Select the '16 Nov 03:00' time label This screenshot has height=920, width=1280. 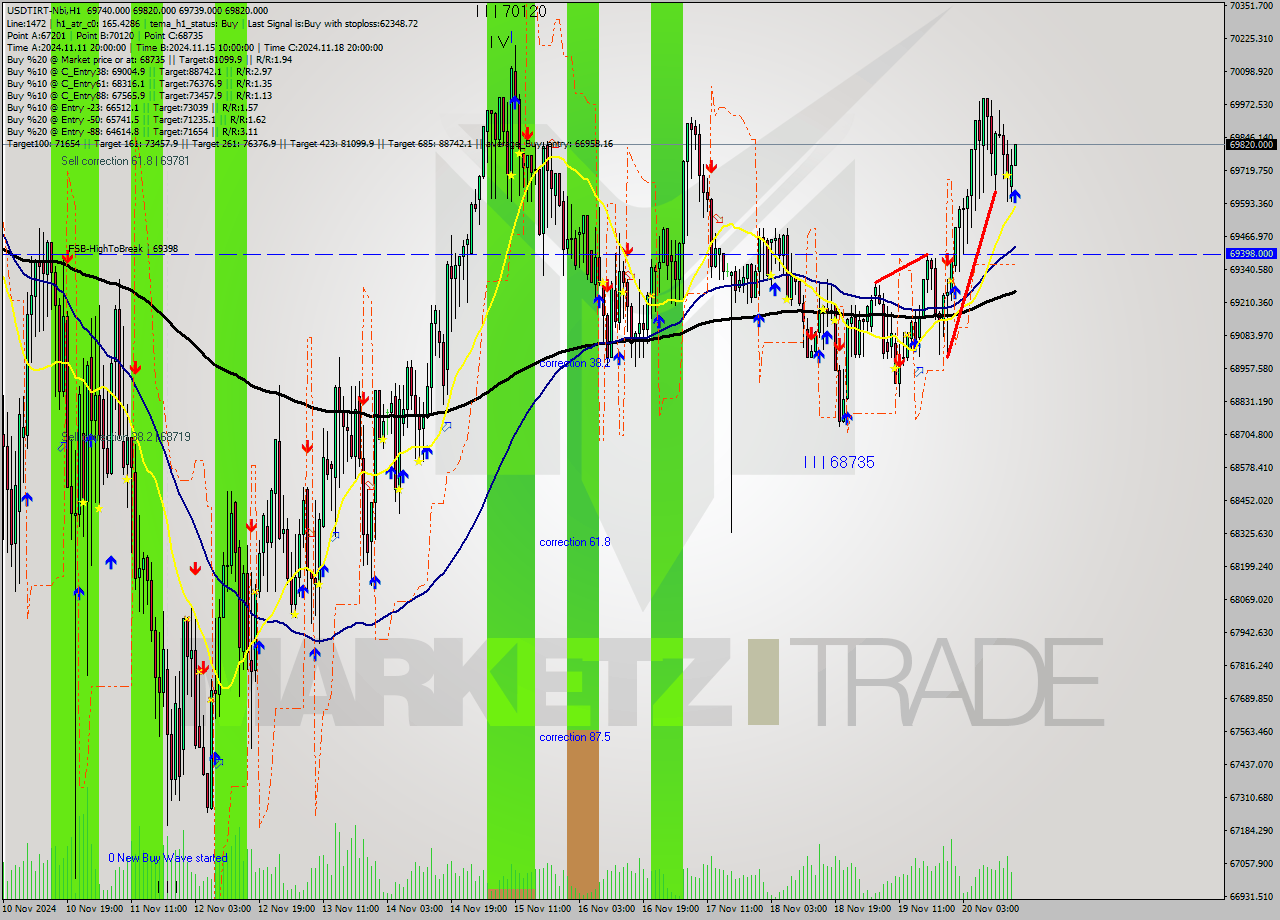pyautogui.click(x=606, y=909)
